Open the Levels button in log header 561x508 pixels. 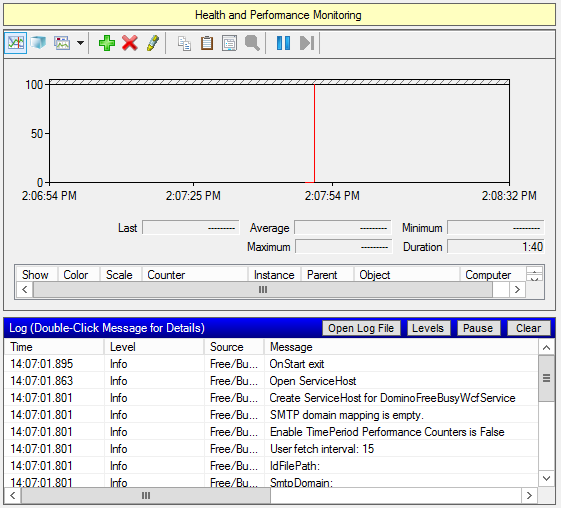coord(428,328)
